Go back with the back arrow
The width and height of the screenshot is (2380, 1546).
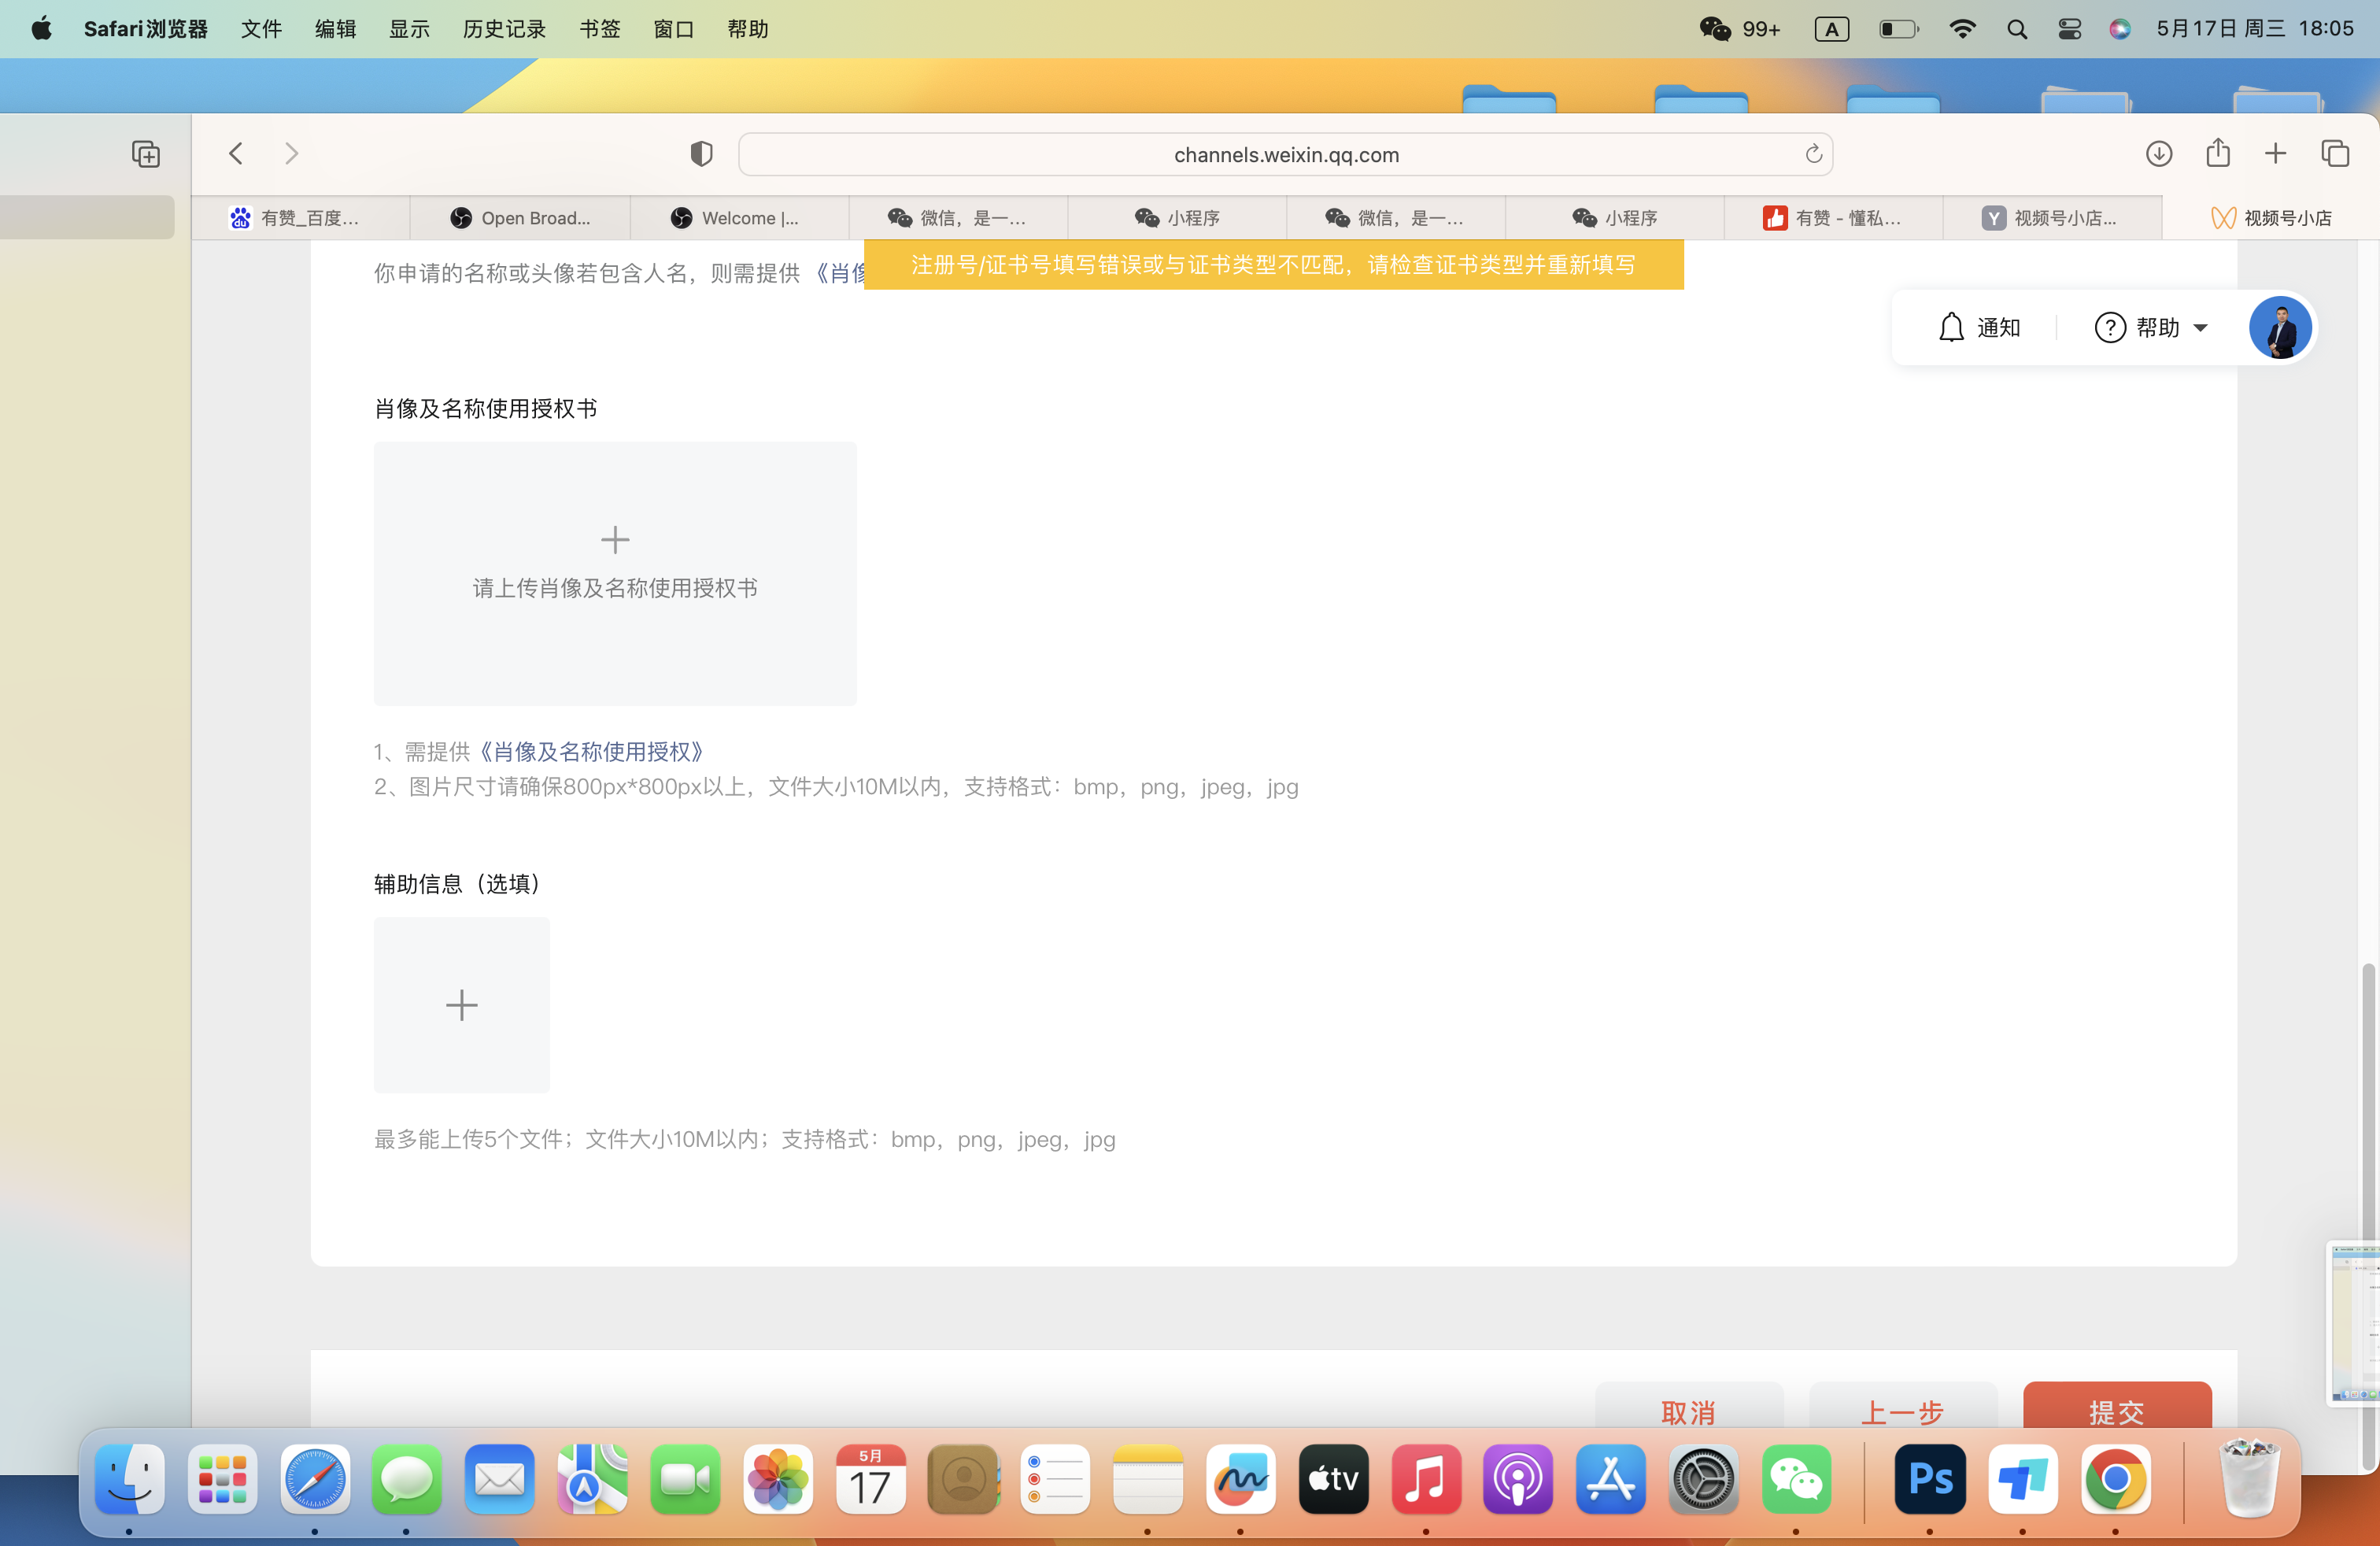pyautogui.click(x=236, y=153)
